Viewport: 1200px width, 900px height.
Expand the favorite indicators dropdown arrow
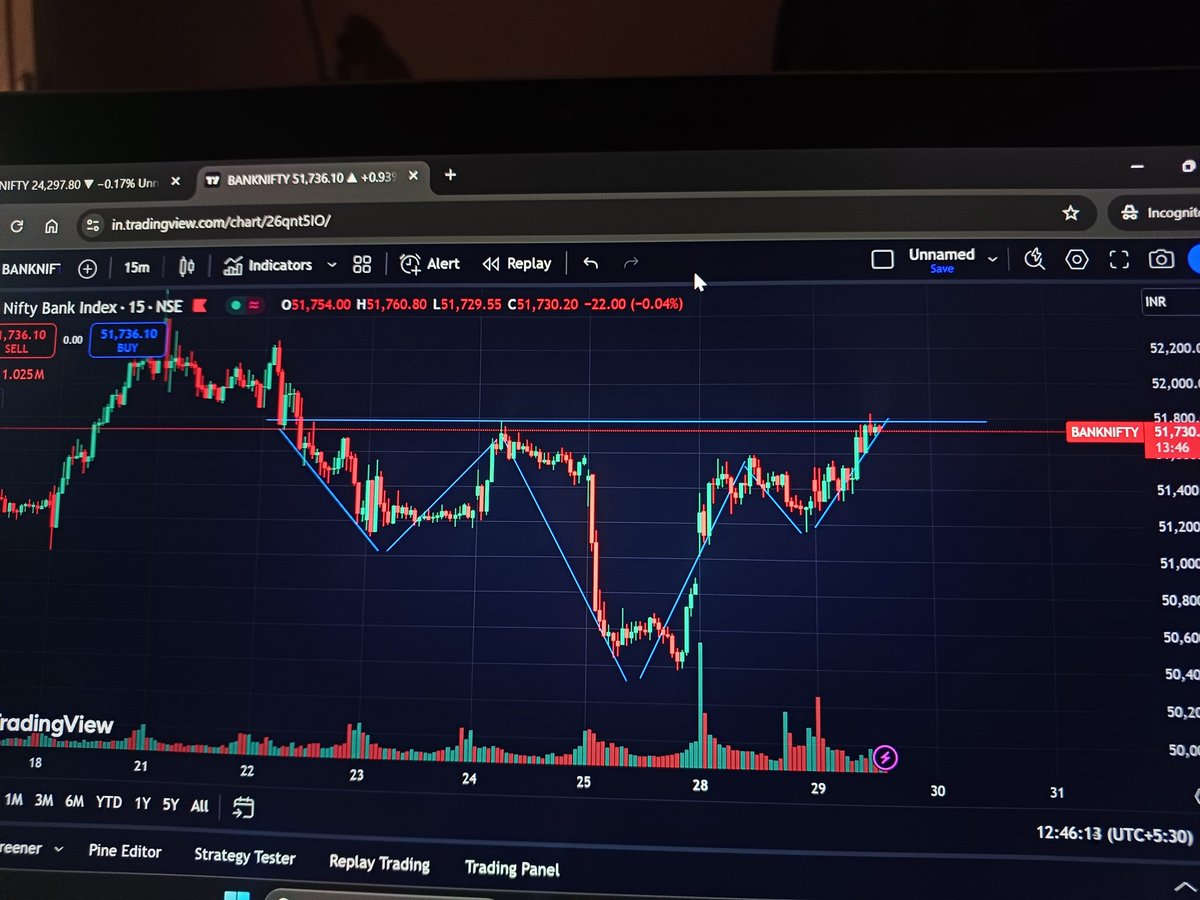pyautogui.click(x=332, y=264)
